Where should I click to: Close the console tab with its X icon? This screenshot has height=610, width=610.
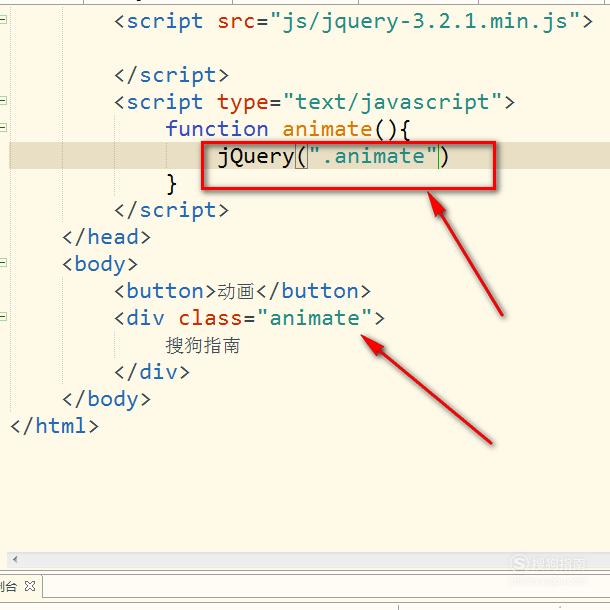point(30,585)
